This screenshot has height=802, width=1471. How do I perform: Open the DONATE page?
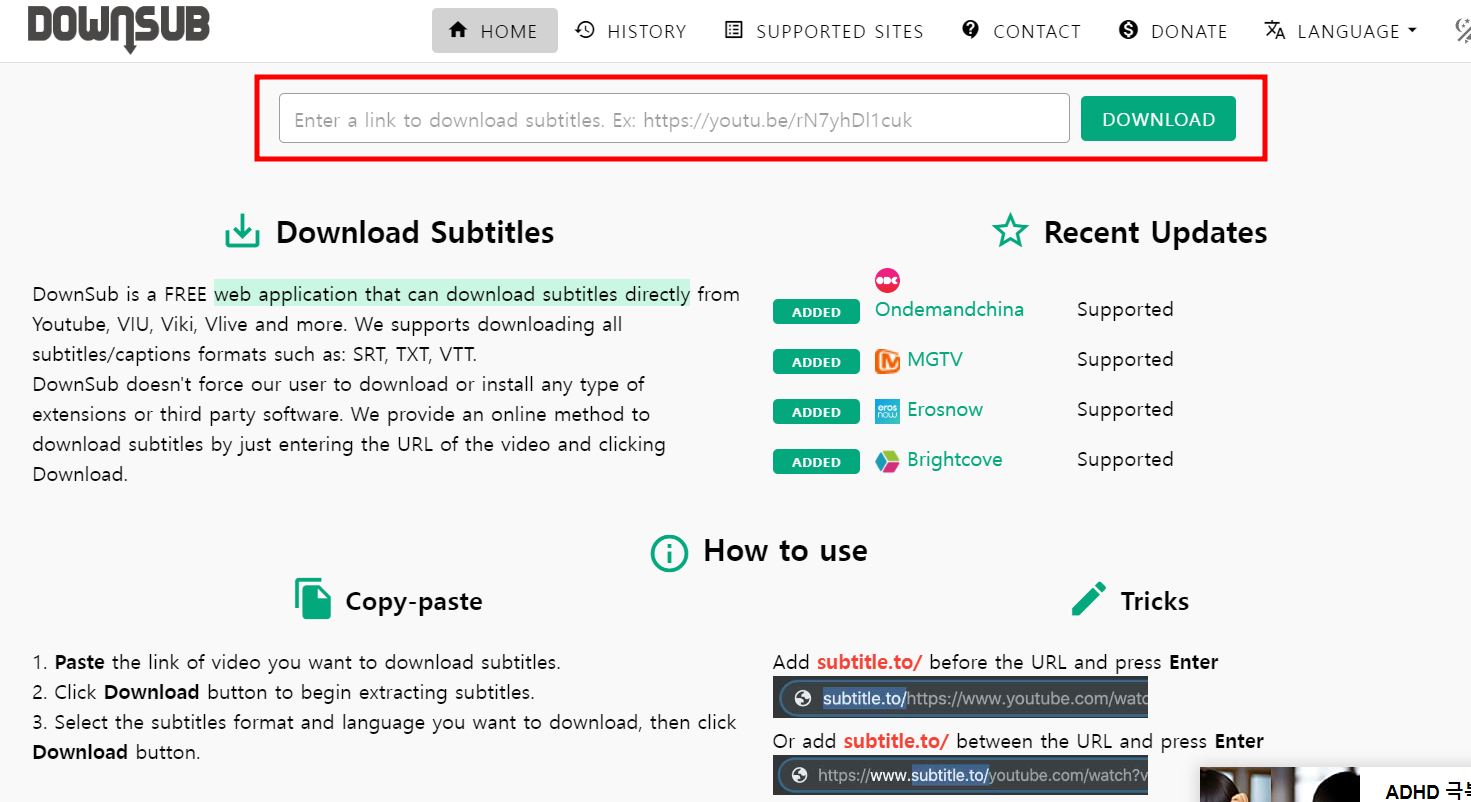1173,31
